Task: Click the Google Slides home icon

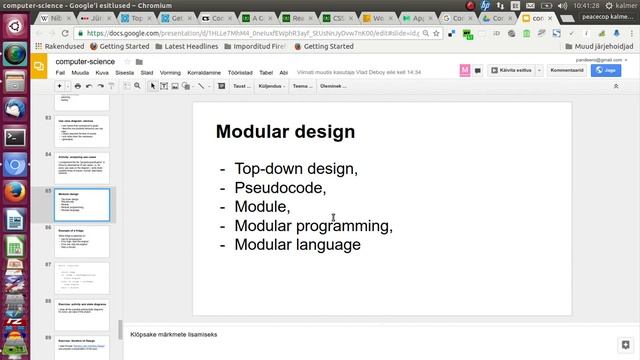Action: coord(39,66)
